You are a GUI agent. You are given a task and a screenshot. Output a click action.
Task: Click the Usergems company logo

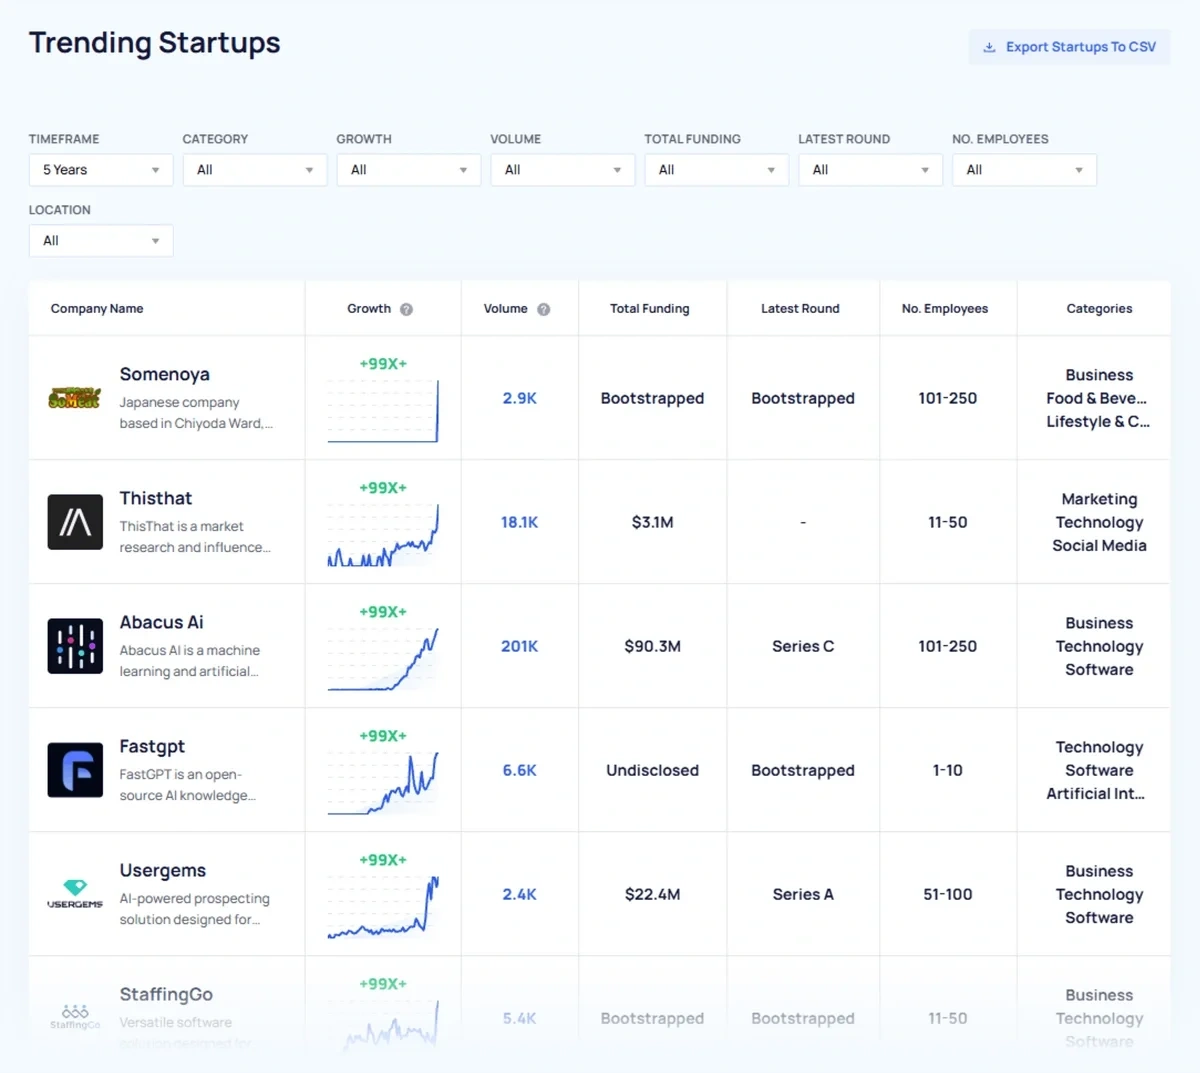coord(75,894)
